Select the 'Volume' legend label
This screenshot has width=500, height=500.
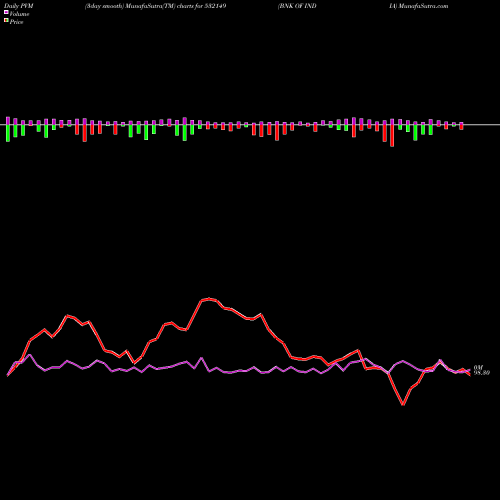click(x=19, y=14)
